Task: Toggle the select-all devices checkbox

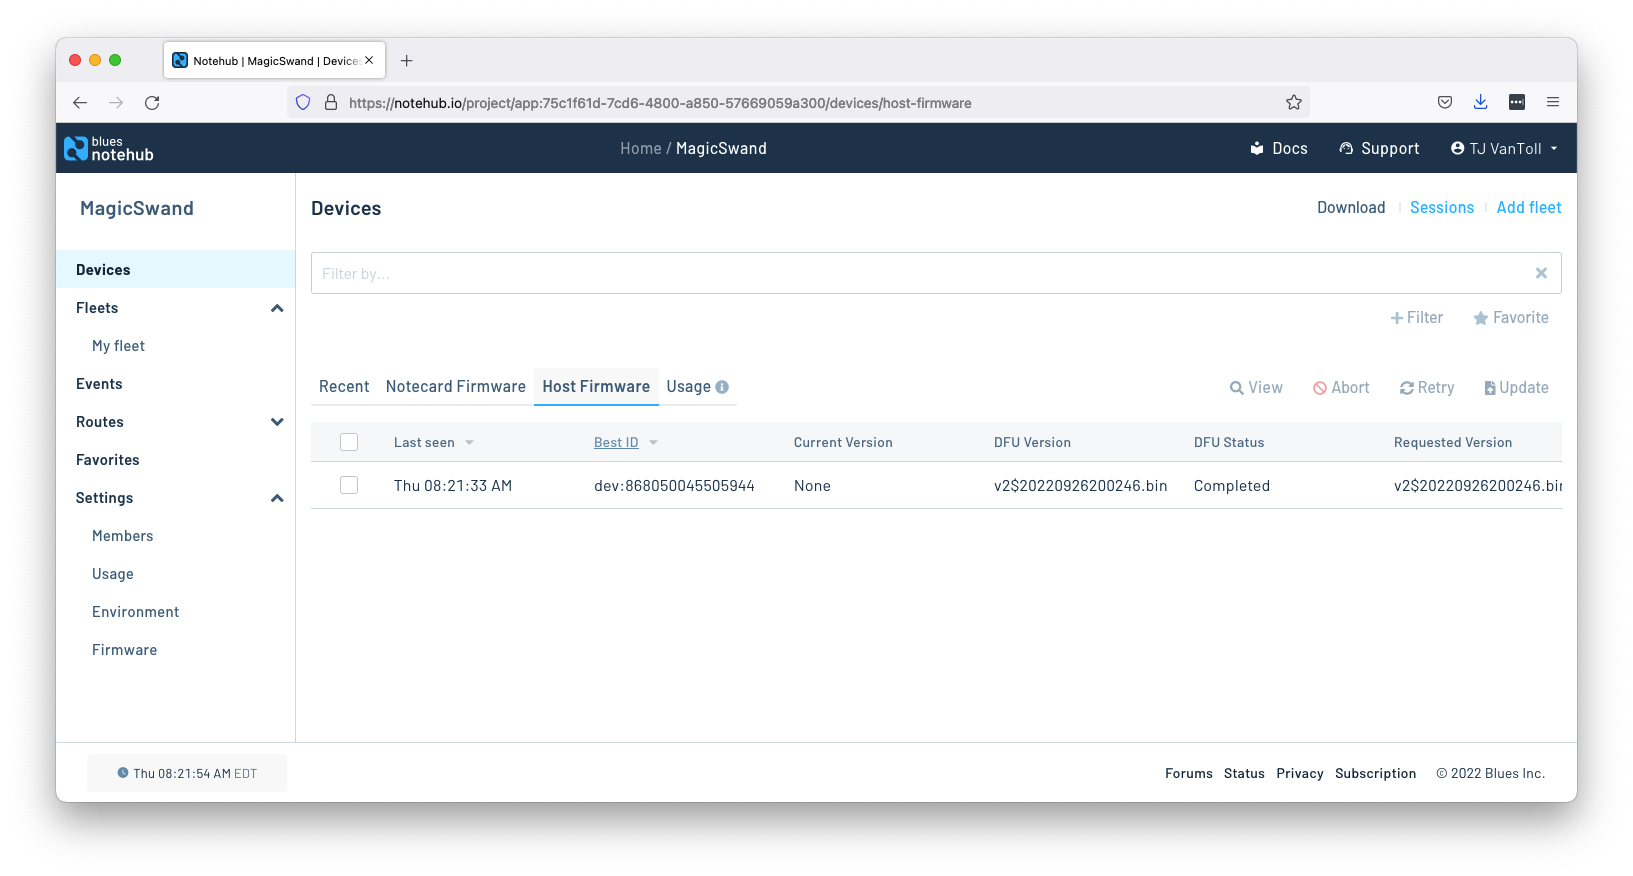Action: point(349,442)
